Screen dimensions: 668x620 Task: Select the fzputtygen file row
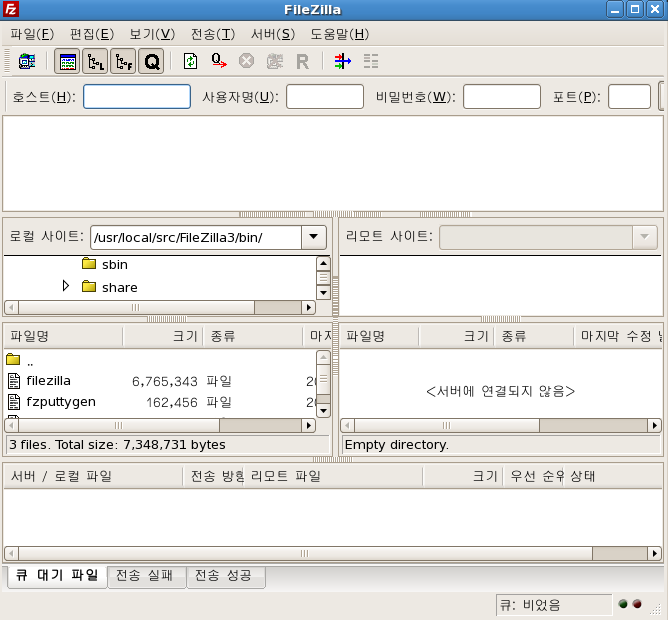[x=160, y=402]
